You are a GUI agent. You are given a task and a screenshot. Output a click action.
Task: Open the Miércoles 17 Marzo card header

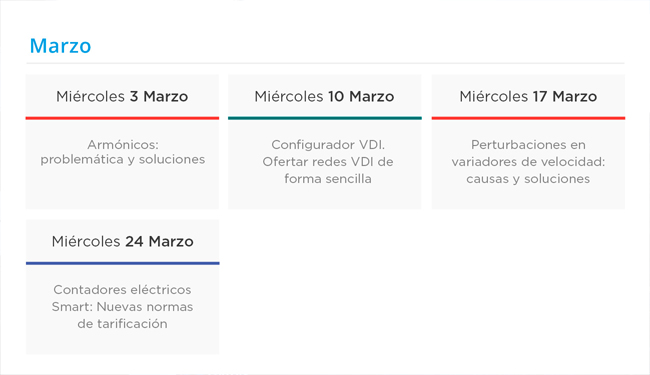[x=528, y=96]
